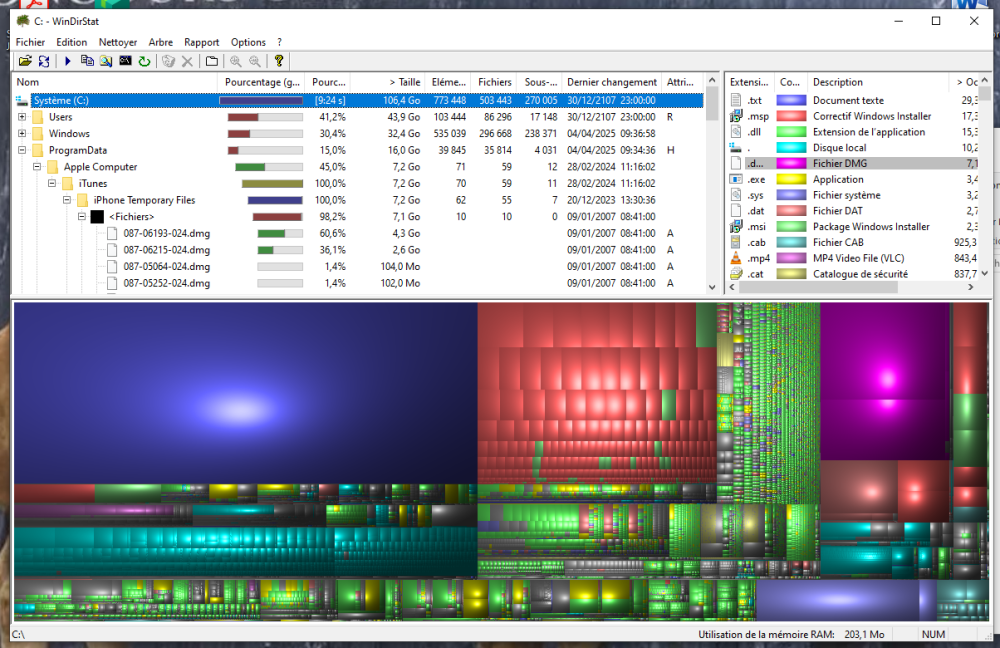Click the Refresh All double-arrow icon
Viewport: 1000px width, 648px height.
44,61
